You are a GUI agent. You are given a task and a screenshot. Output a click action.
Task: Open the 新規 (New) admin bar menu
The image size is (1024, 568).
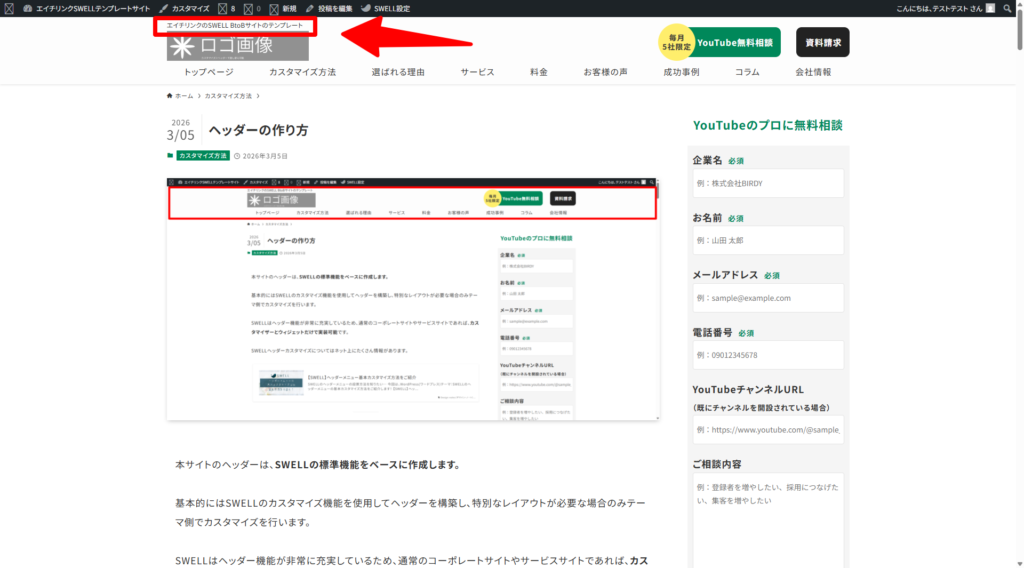pyautogui.click(x=283, y=8)
